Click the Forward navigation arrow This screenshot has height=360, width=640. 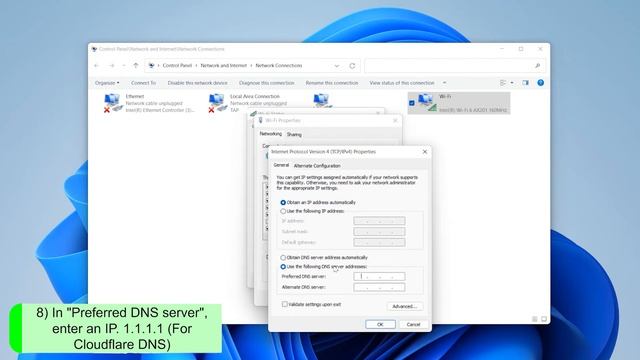pos(111,66)
